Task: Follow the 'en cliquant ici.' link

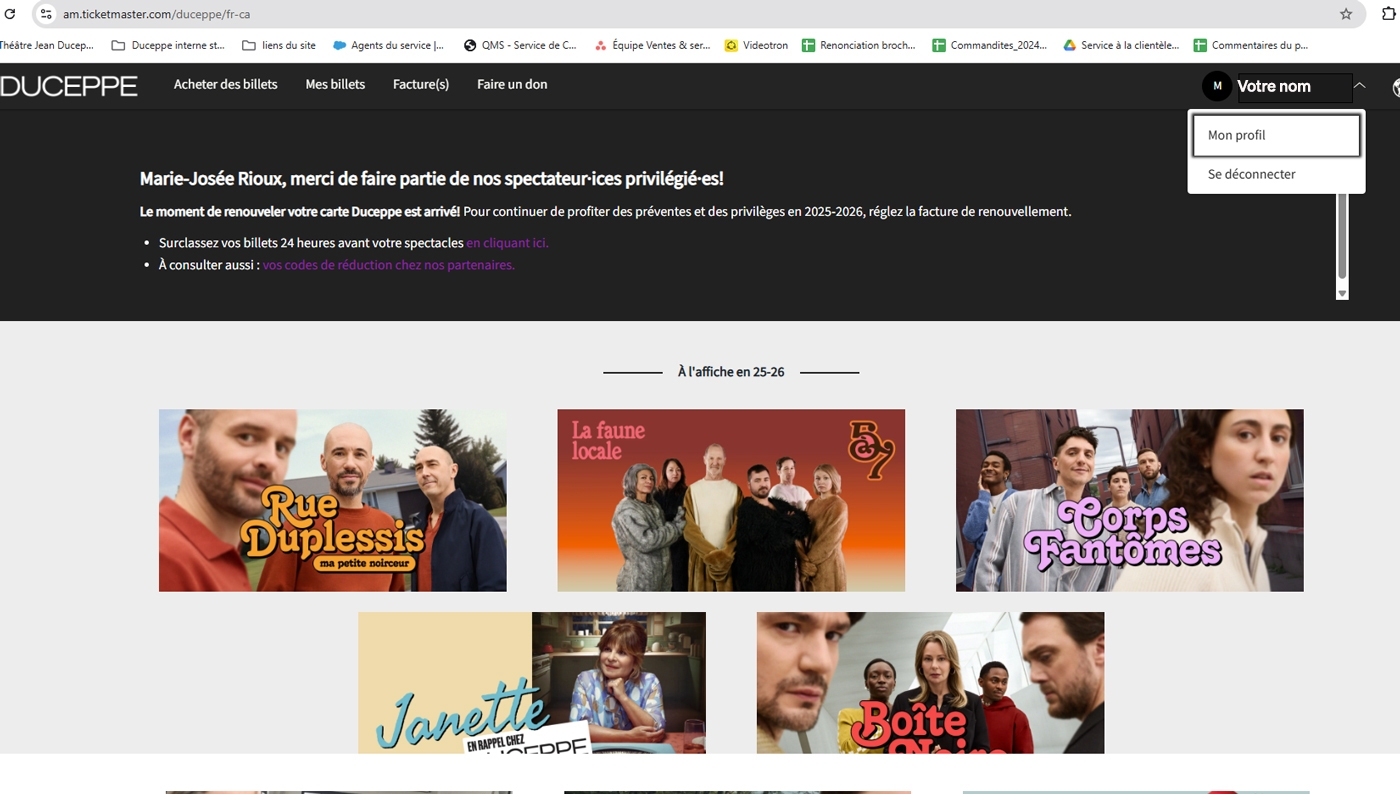Action: 507,243
